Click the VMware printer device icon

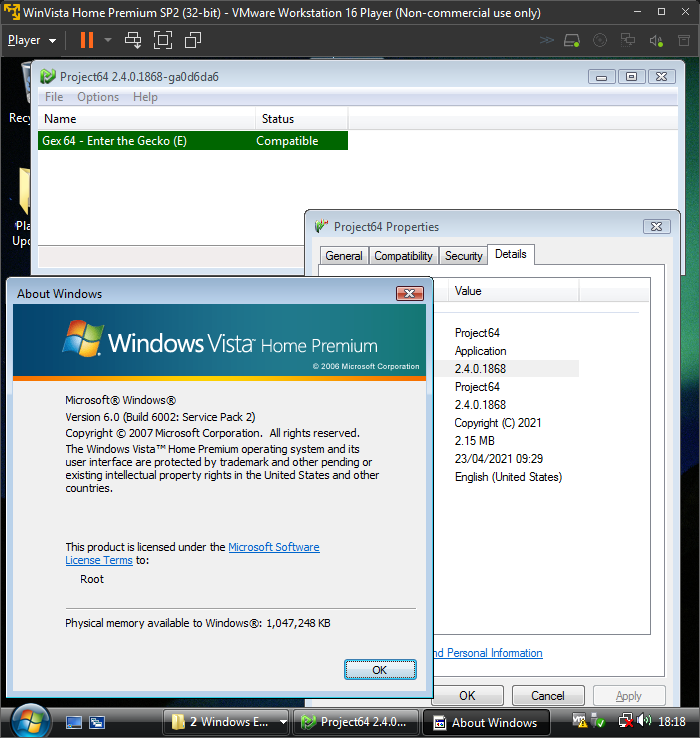pos(684,40)
